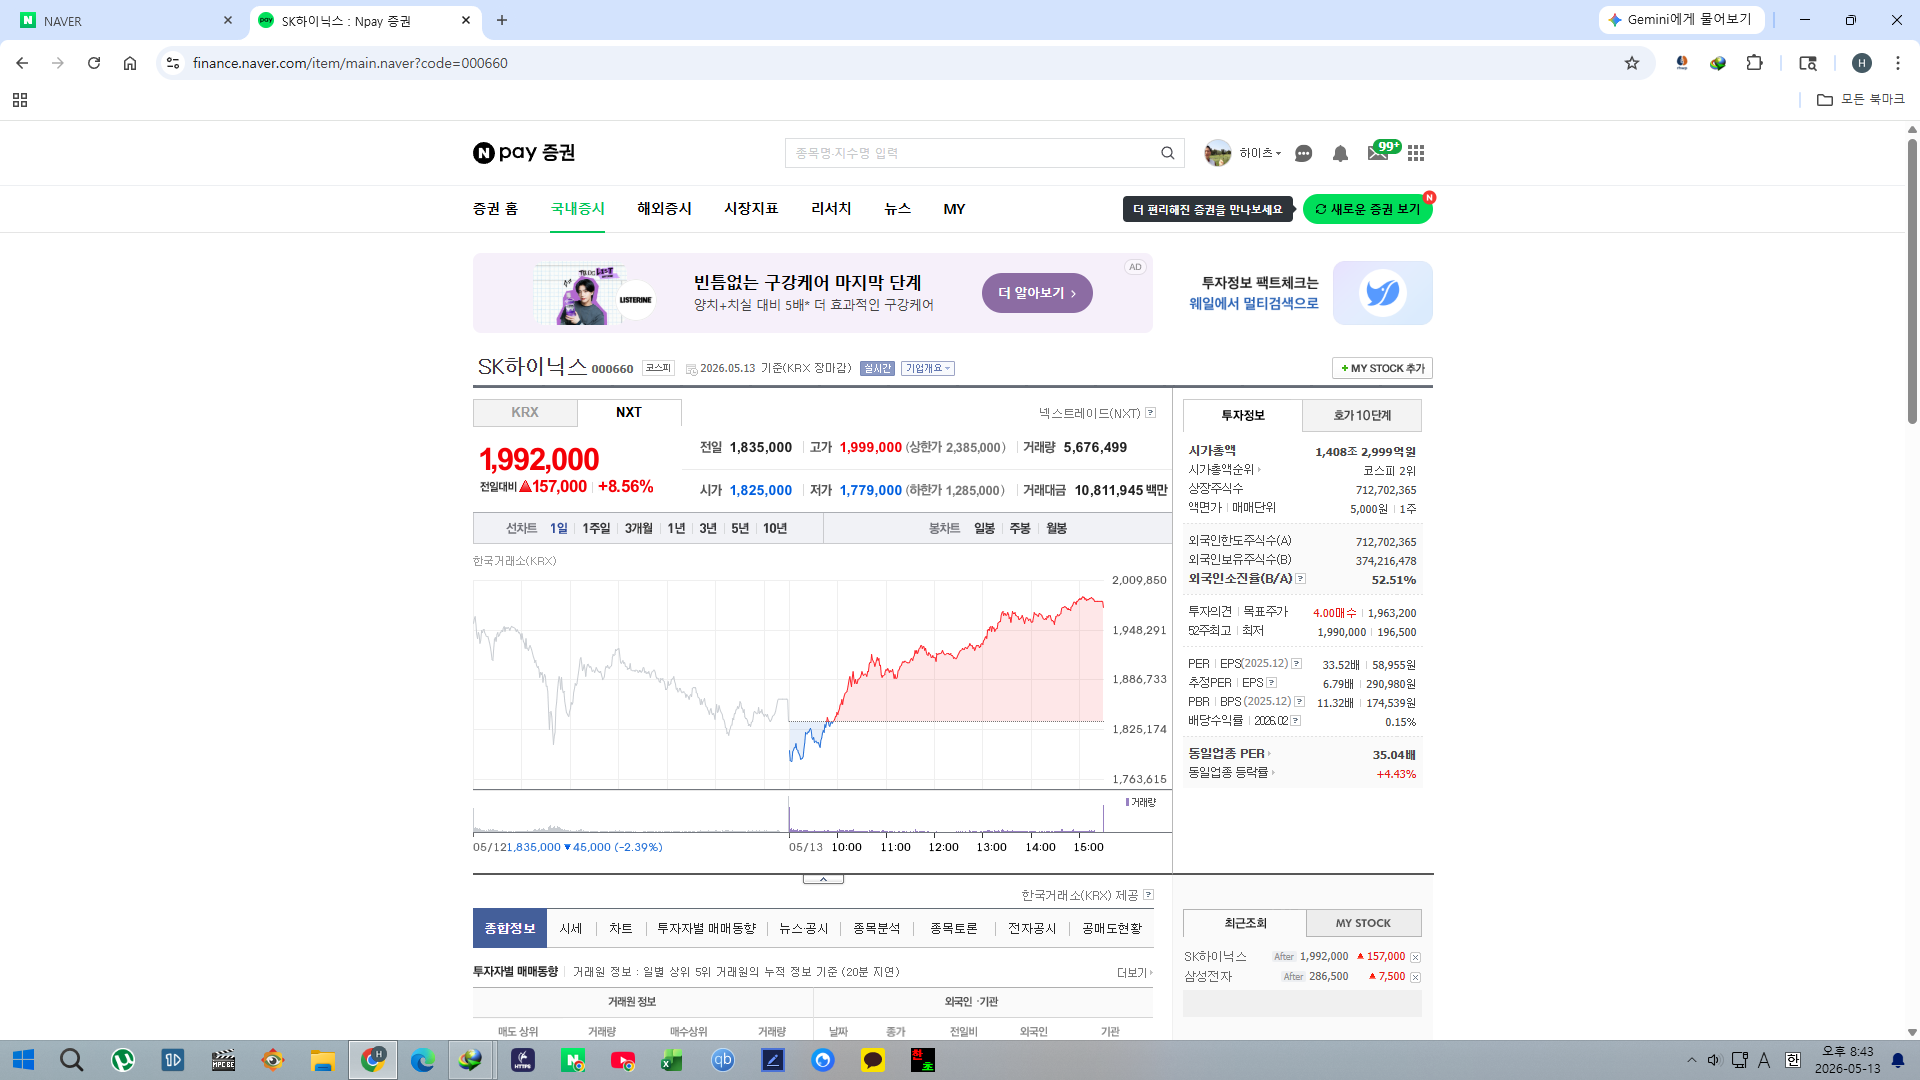
Task: Click the help icon next to PBR BPS(2025.12)
Action: click(x=1299, y=702)
